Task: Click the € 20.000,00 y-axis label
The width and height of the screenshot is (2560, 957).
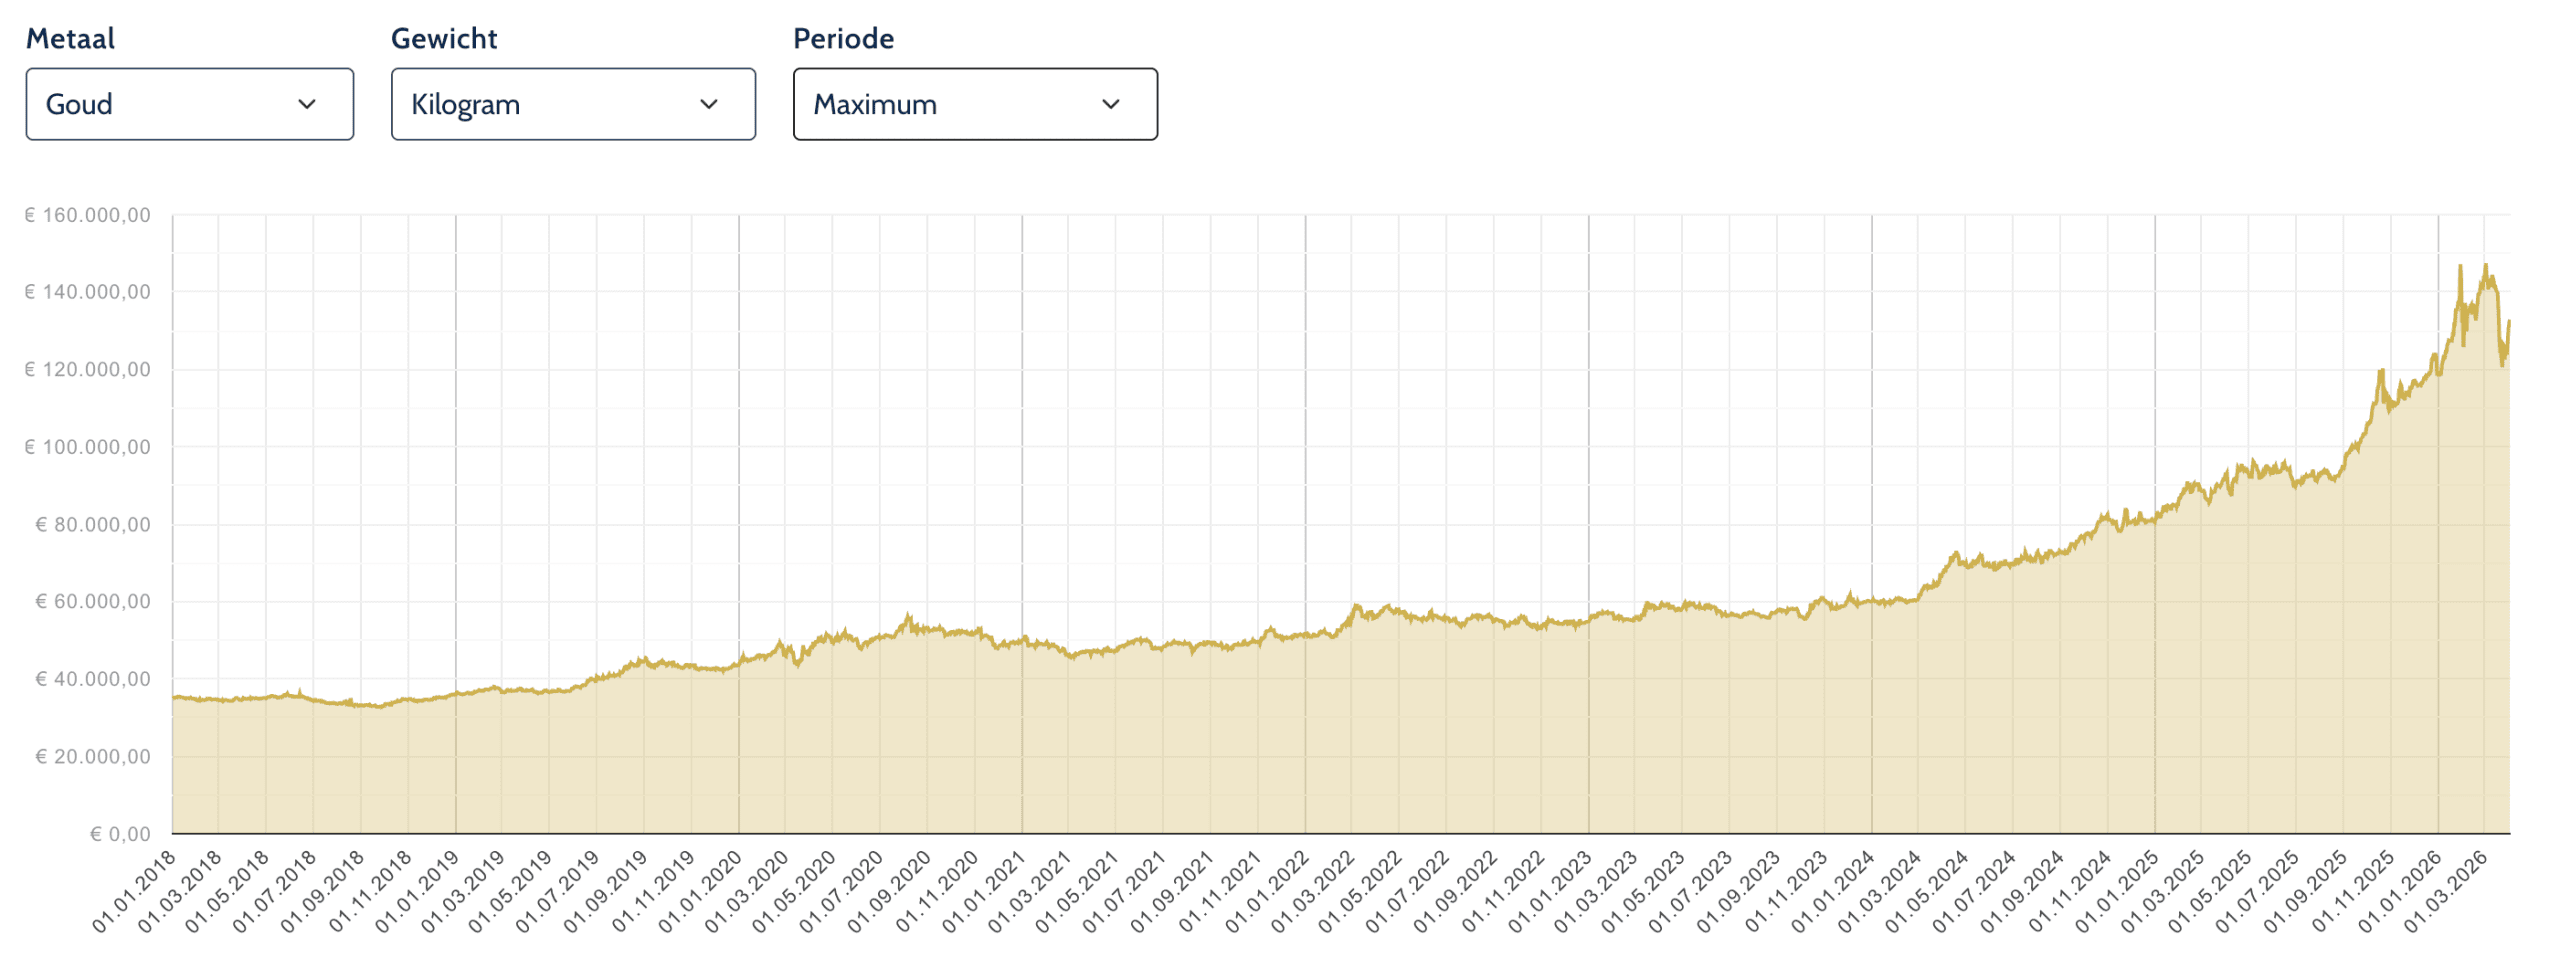Action: [x=93, y=756]
